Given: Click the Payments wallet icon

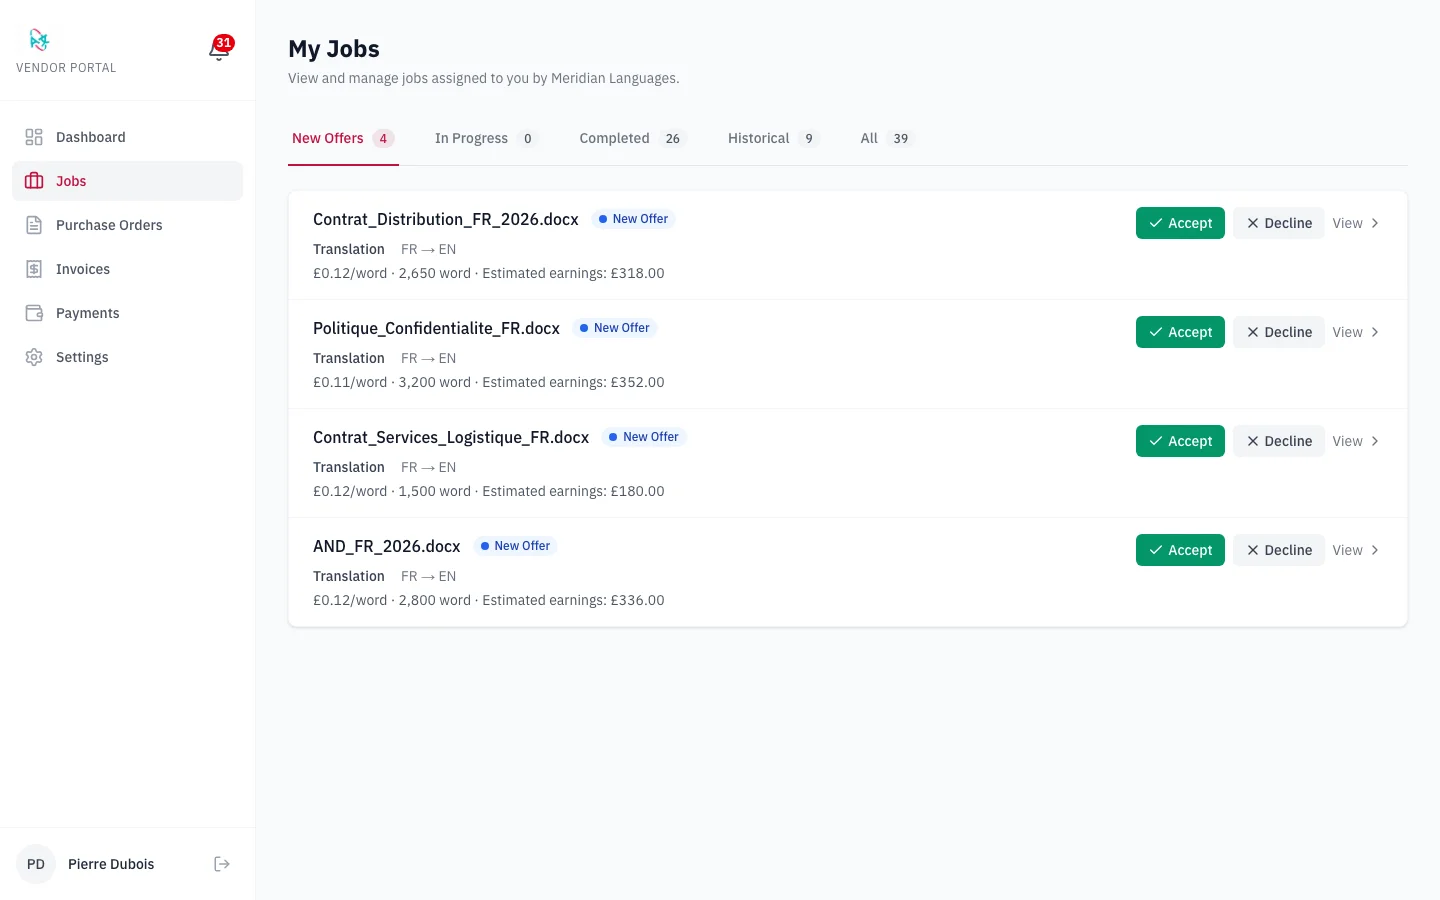Looking at the screenshot, I should 34,313.
